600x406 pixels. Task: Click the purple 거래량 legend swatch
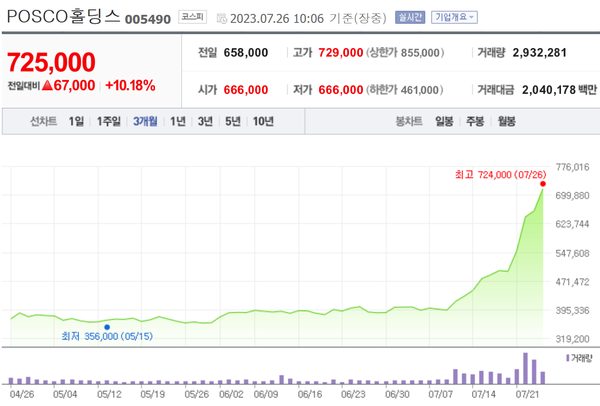[569, 357]
